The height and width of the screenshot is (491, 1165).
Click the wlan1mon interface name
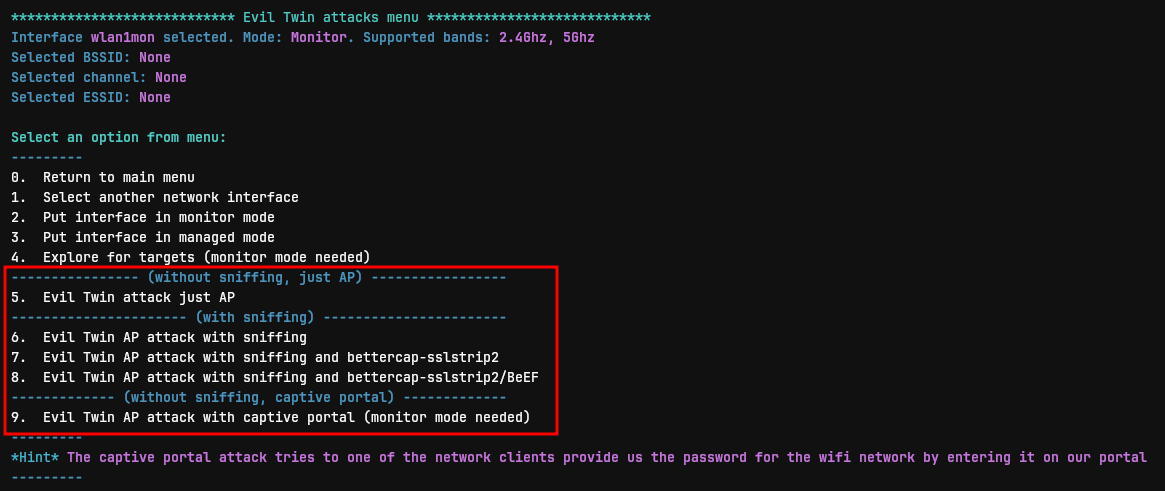click(132, 37)
